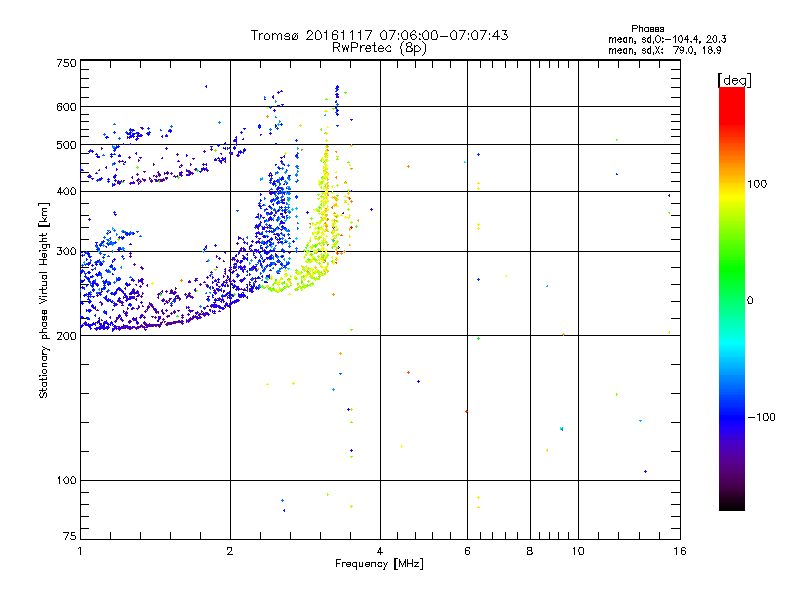Click the y-axis tick label '100'
Image resolution: width=800 pixels, height=600 pixels.
66,480
